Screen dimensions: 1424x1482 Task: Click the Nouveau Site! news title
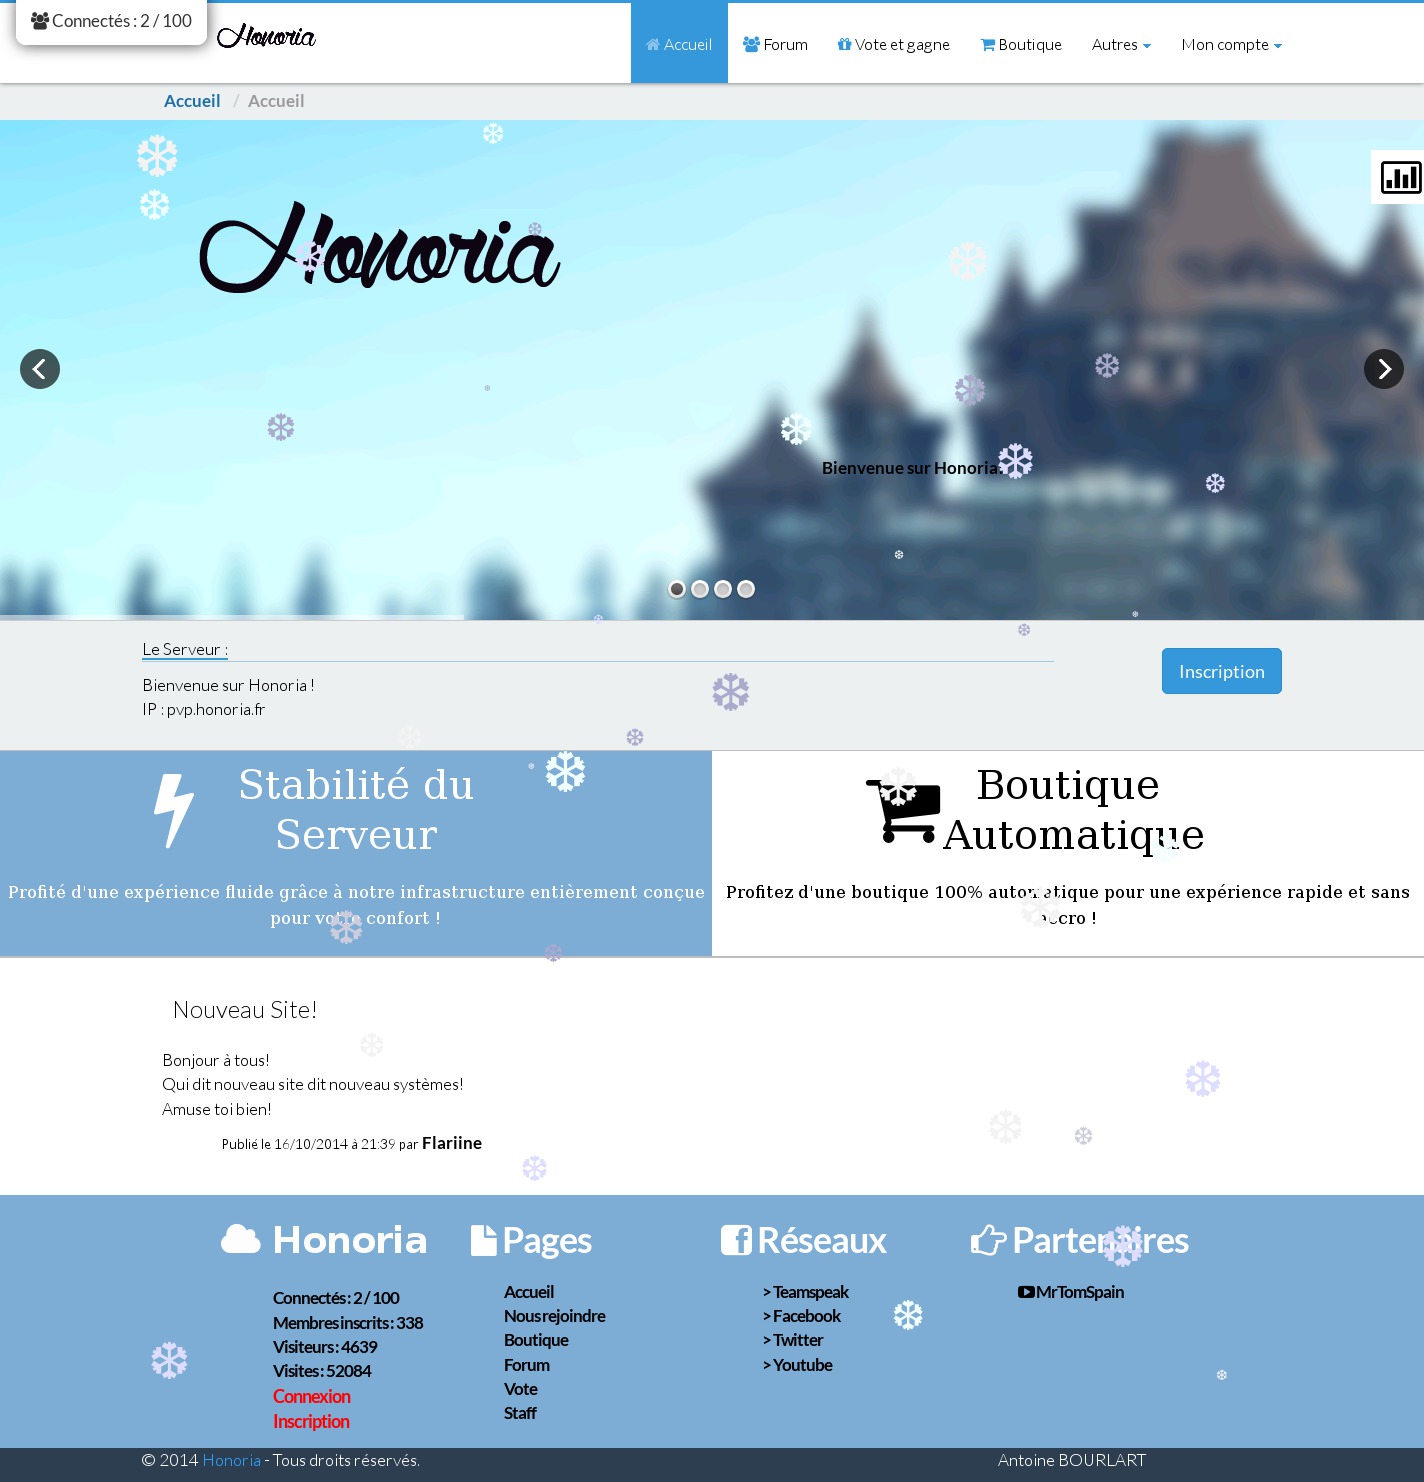245,1010
